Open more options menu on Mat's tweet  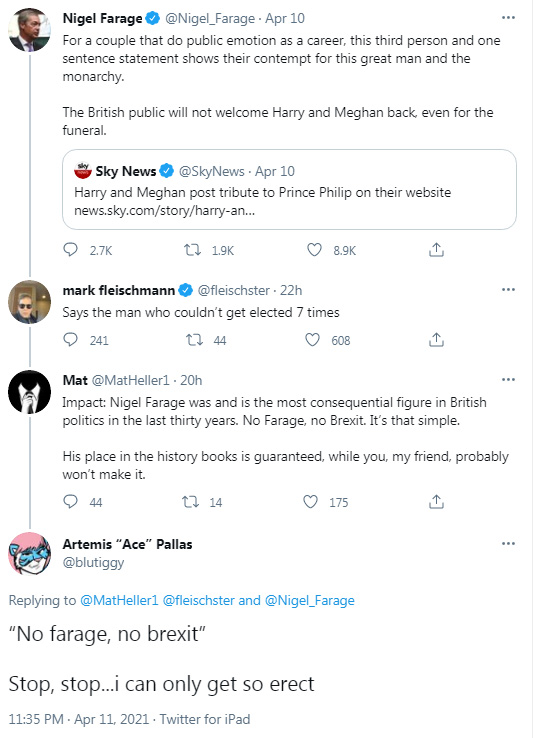508,379
